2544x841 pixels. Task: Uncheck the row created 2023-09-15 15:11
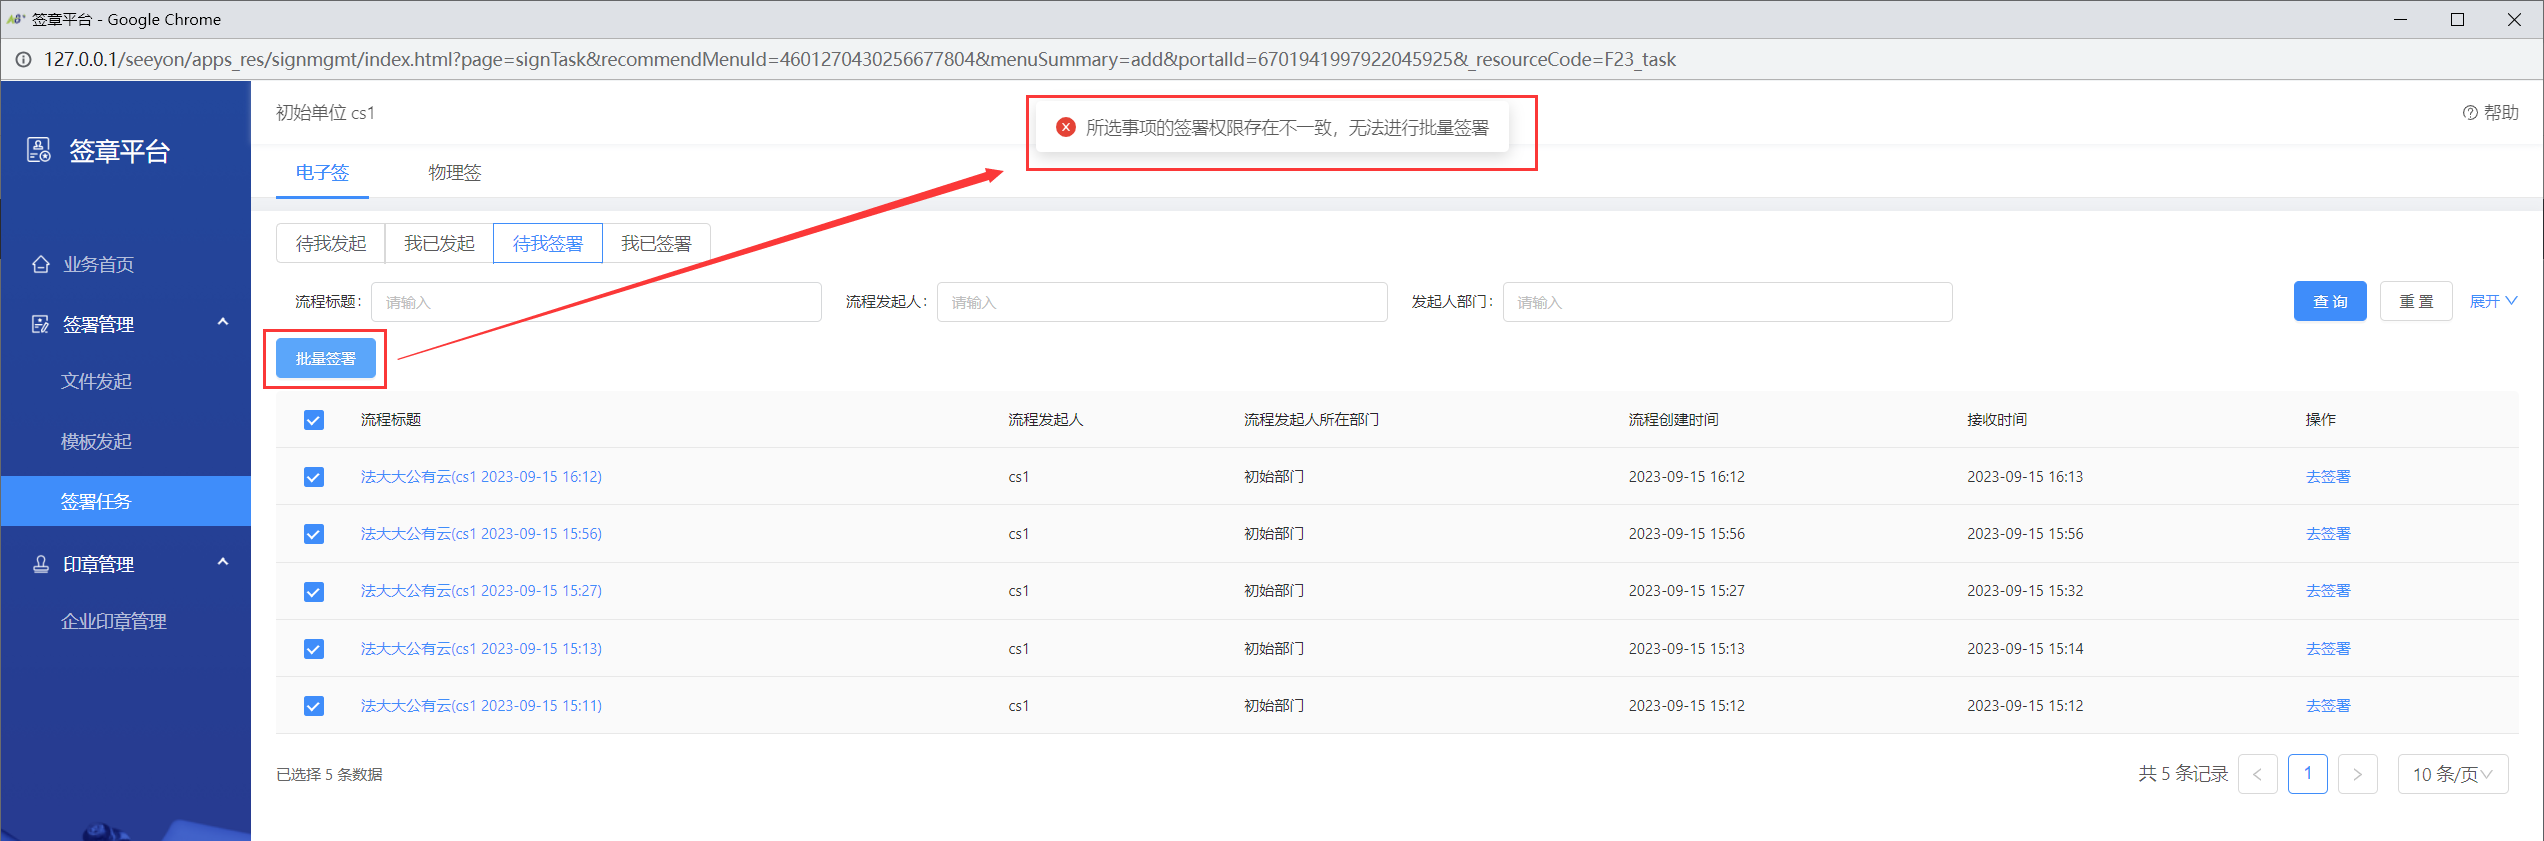314,706
